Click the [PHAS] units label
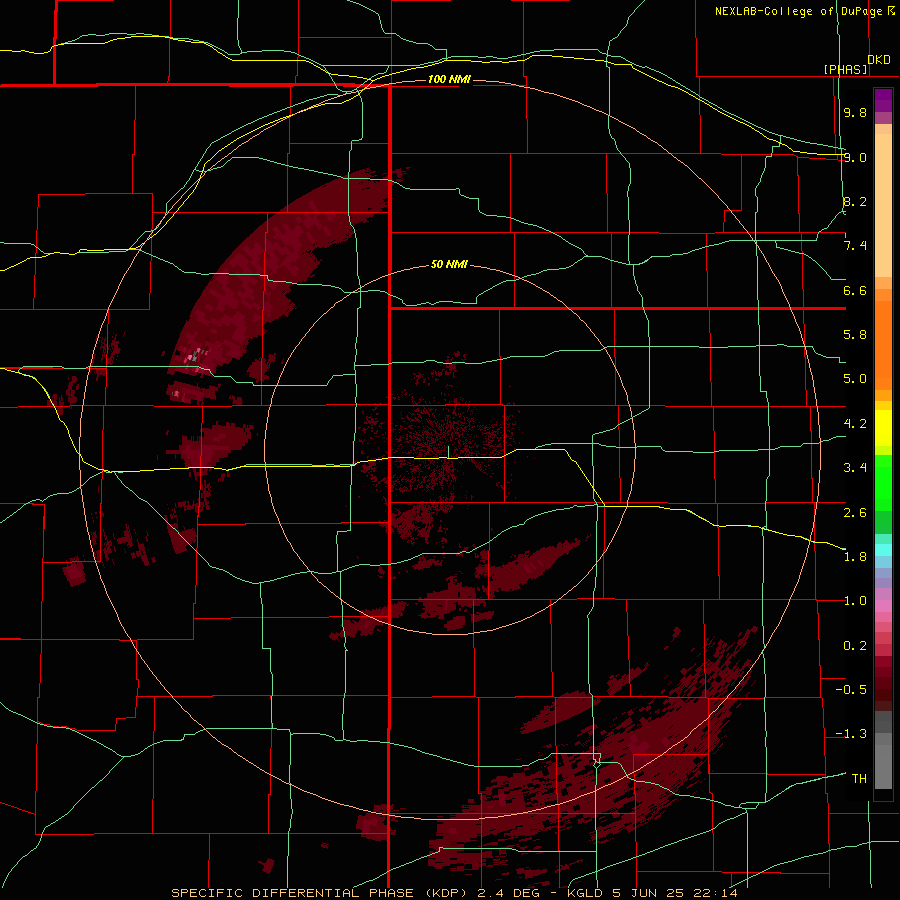This screenshot has width=900, height=900. 845,69
